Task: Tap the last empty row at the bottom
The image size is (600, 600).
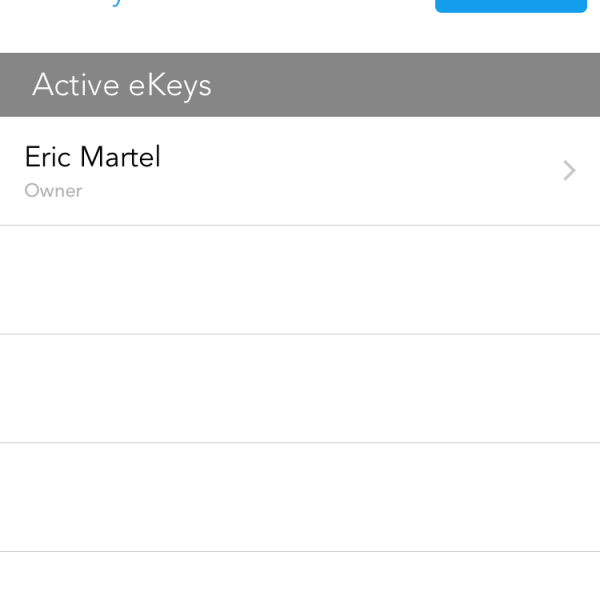Action: point(300,576)
